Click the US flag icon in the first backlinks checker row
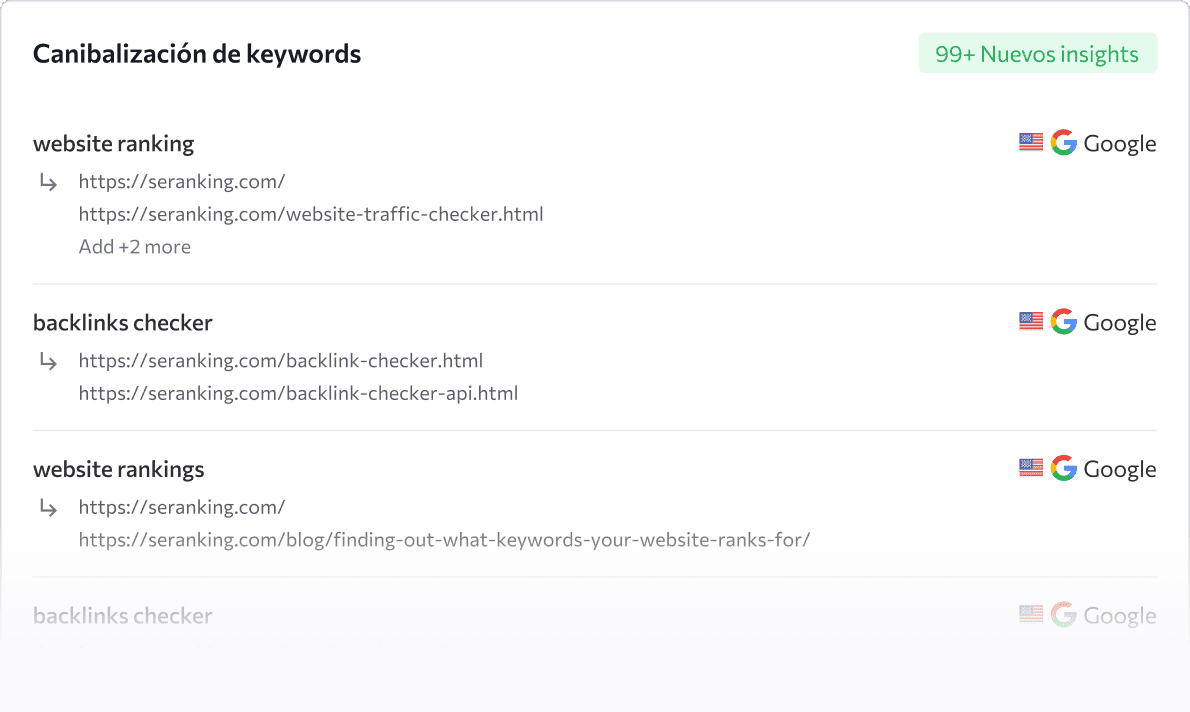 point(1031,321)
